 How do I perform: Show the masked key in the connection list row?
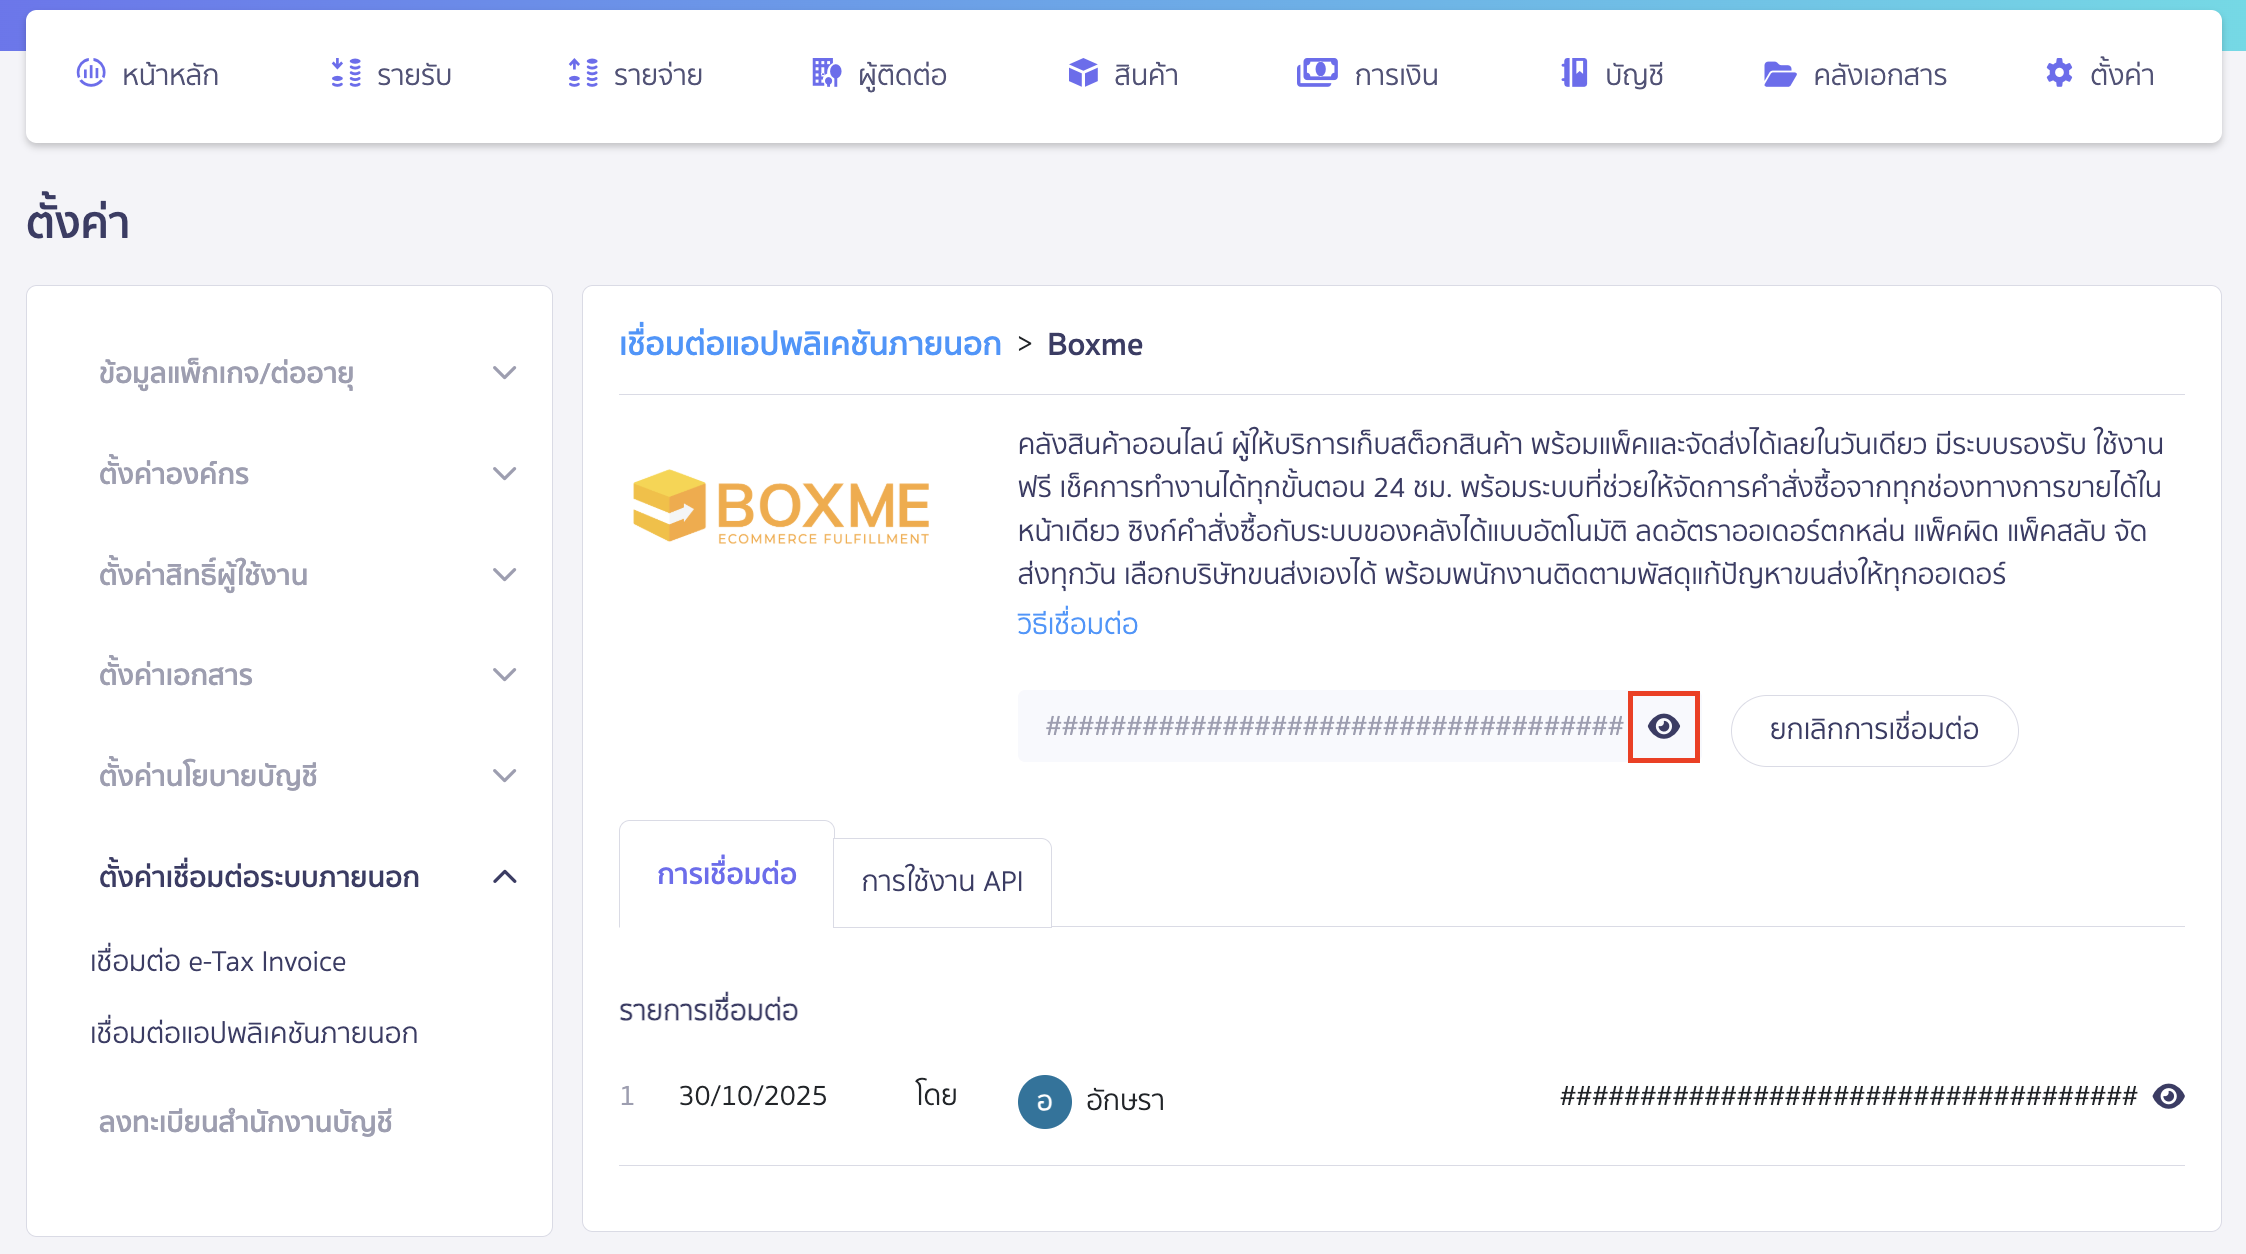(2167, 1096)
